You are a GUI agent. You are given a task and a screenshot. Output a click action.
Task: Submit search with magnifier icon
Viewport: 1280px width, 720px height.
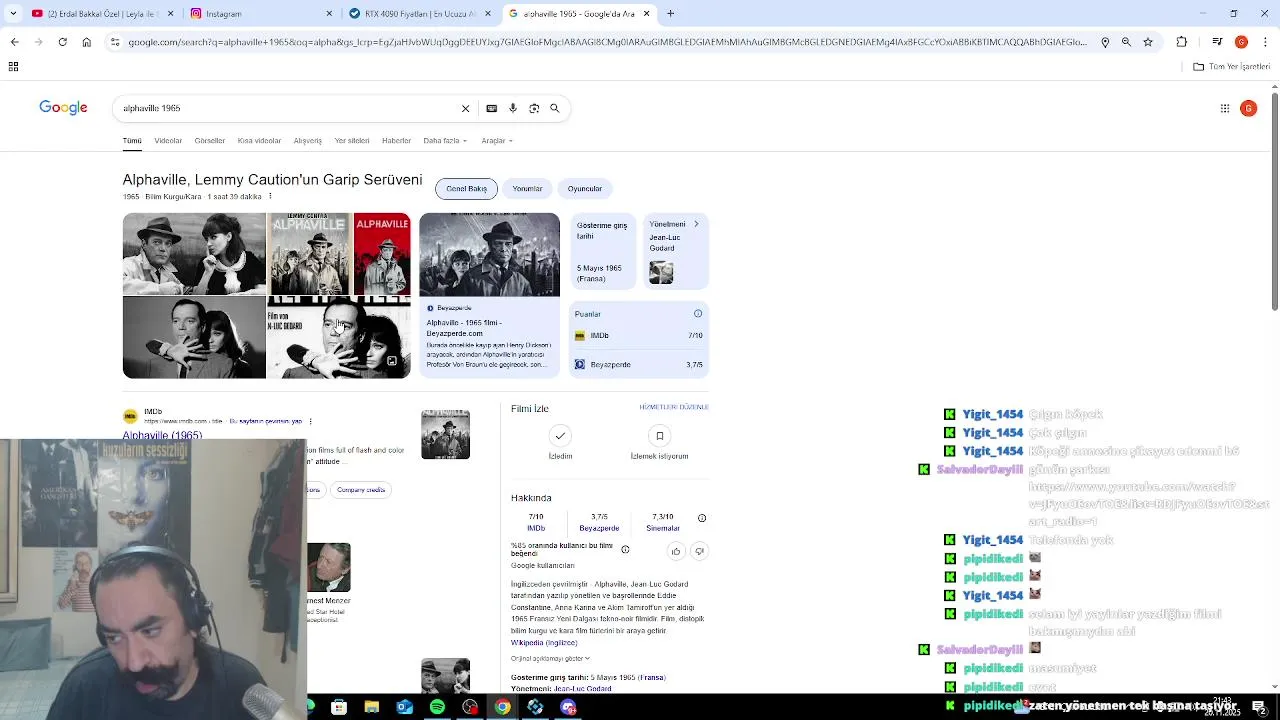click(555, 108)
